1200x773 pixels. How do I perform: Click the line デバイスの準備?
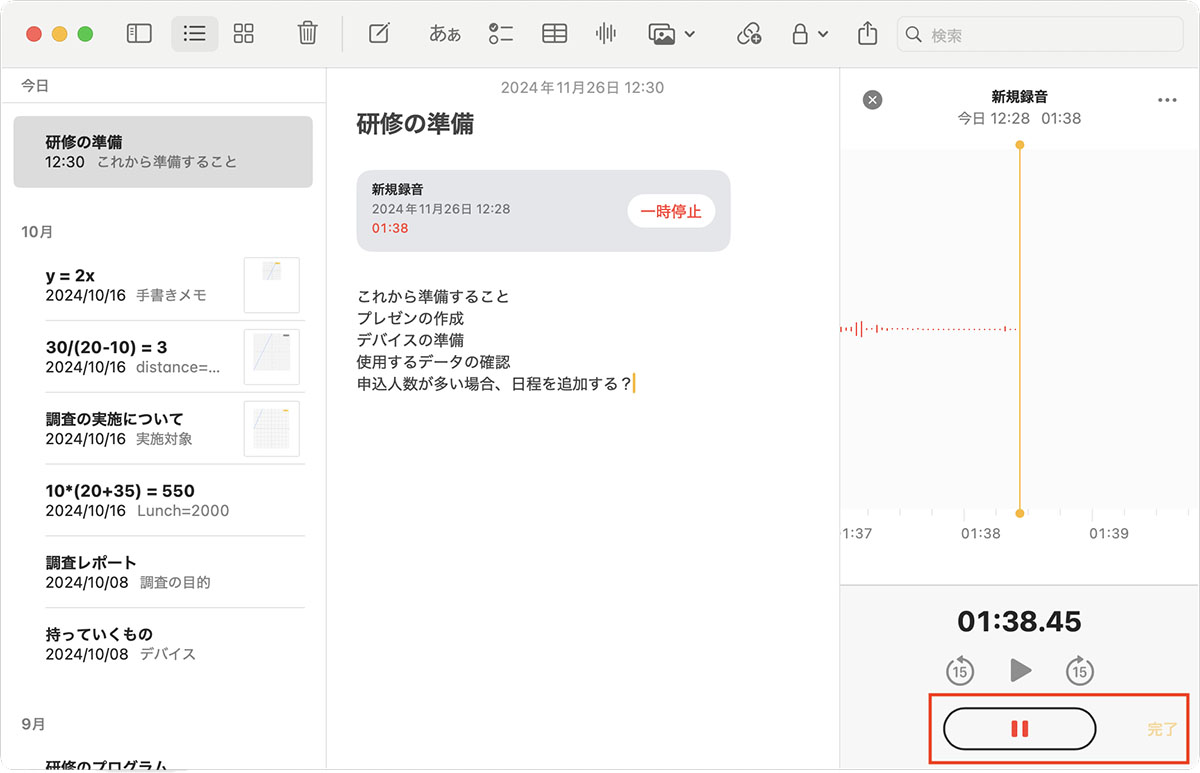[x=410, y=340]
